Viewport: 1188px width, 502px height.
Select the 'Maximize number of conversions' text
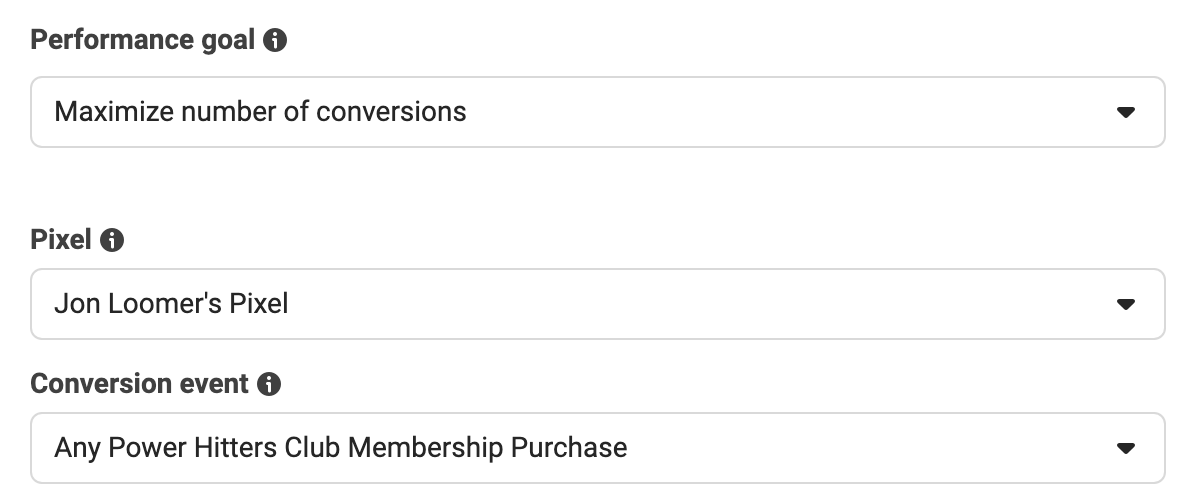260,112
